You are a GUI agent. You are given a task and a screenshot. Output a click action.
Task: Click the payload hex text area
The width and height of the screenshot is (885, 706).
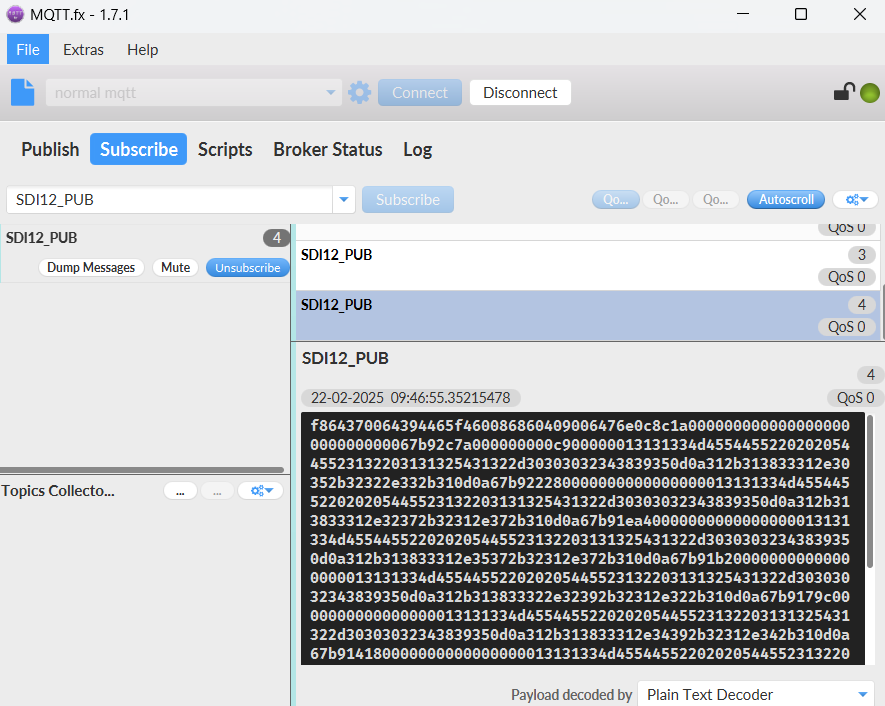(x=582, y=538)
